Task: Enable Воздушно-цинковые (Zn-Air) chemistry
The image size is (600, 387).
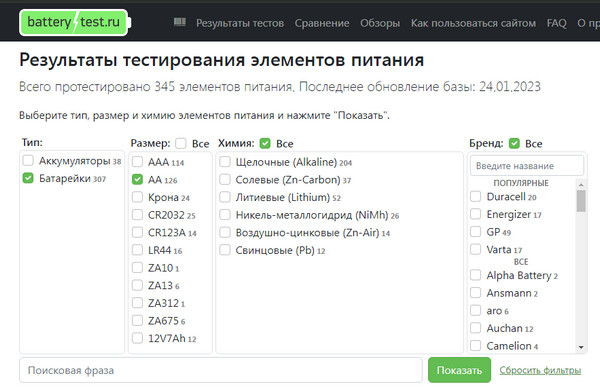Action: point(225,232)
